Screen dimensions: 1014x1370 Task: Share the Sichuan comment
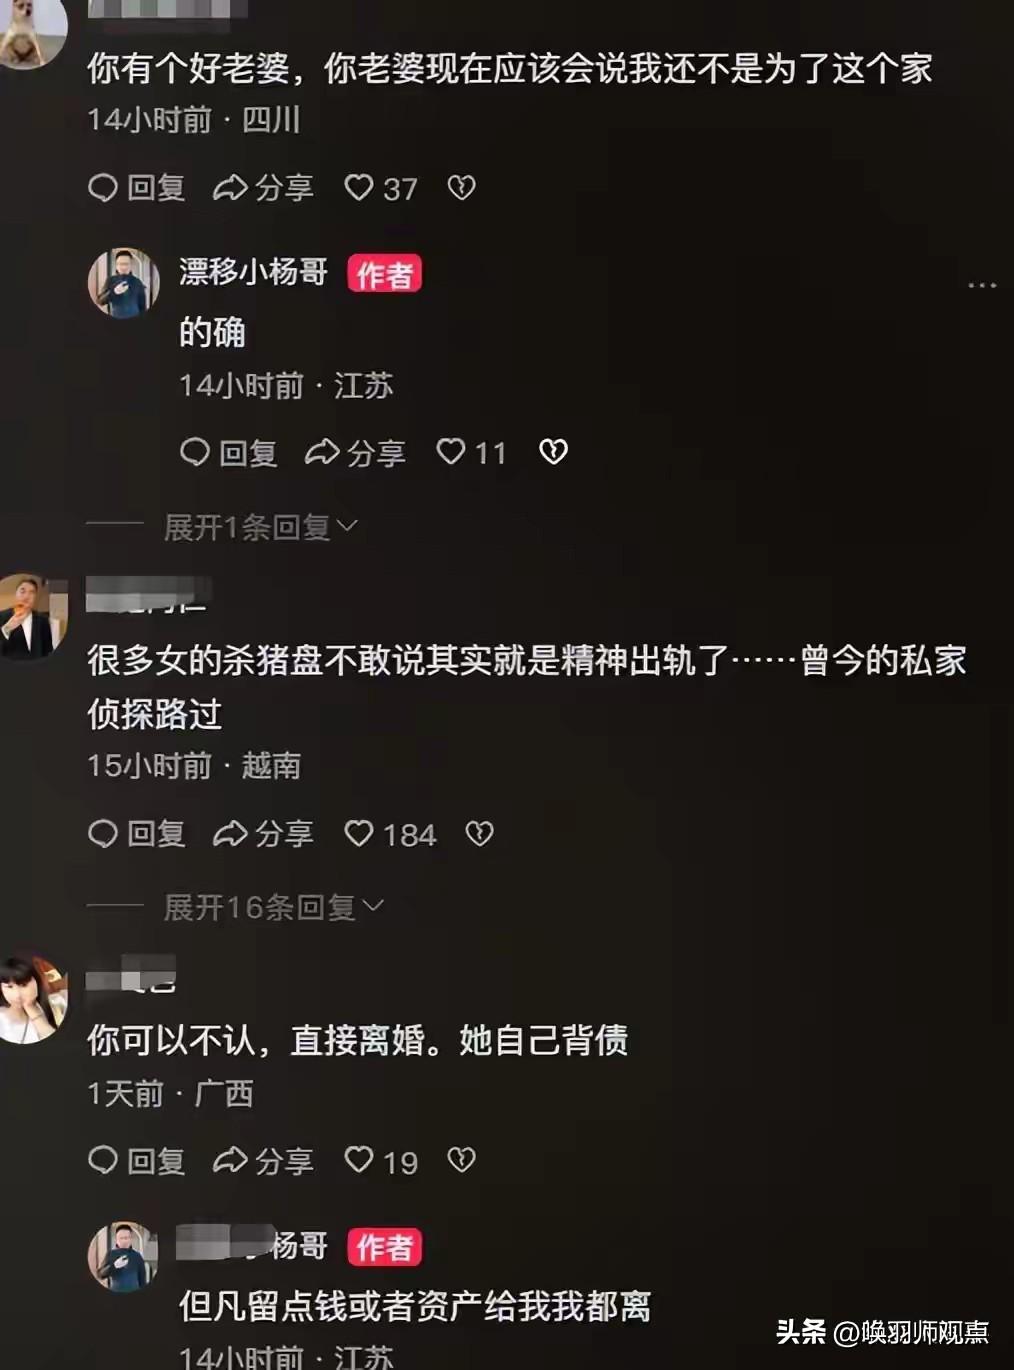(x=264, y=188)
